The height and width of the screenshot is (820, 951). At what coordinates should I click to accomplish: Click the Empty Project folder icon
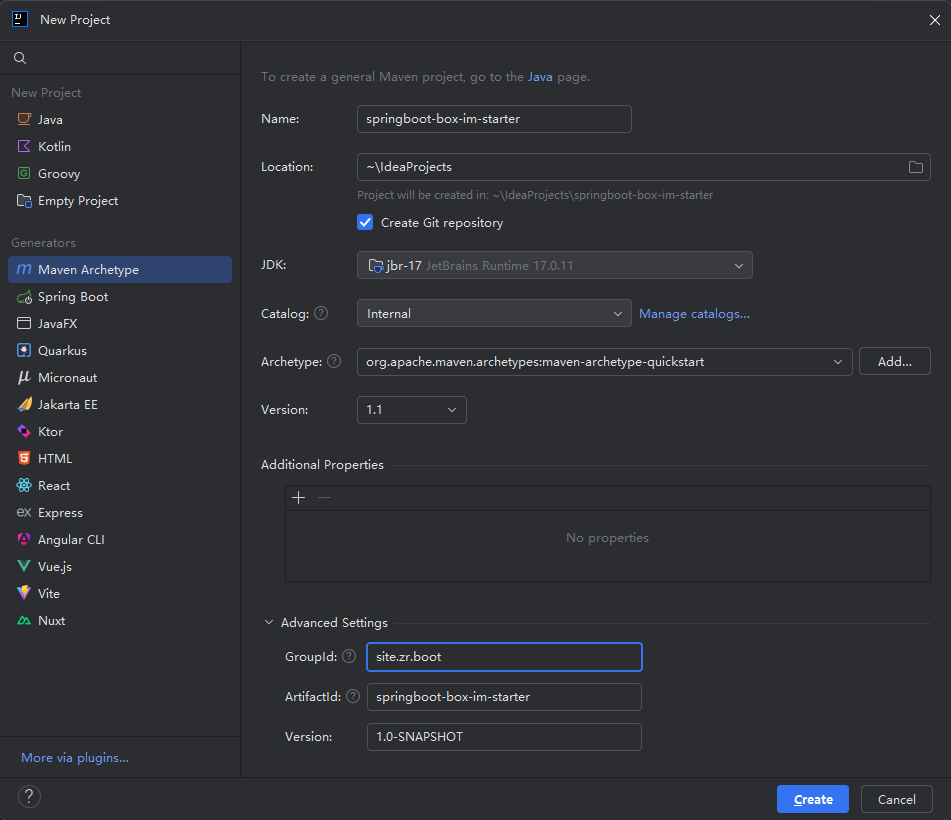(x=24, y=200)
